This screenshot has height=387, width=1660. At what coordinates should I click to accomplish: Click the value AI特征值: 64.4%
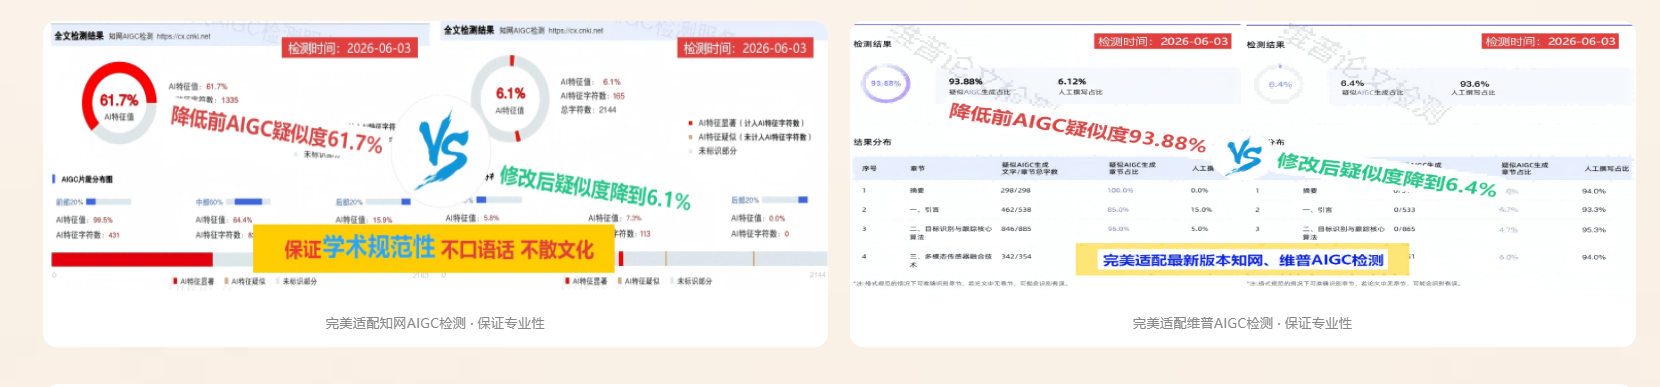pos(224,220)
